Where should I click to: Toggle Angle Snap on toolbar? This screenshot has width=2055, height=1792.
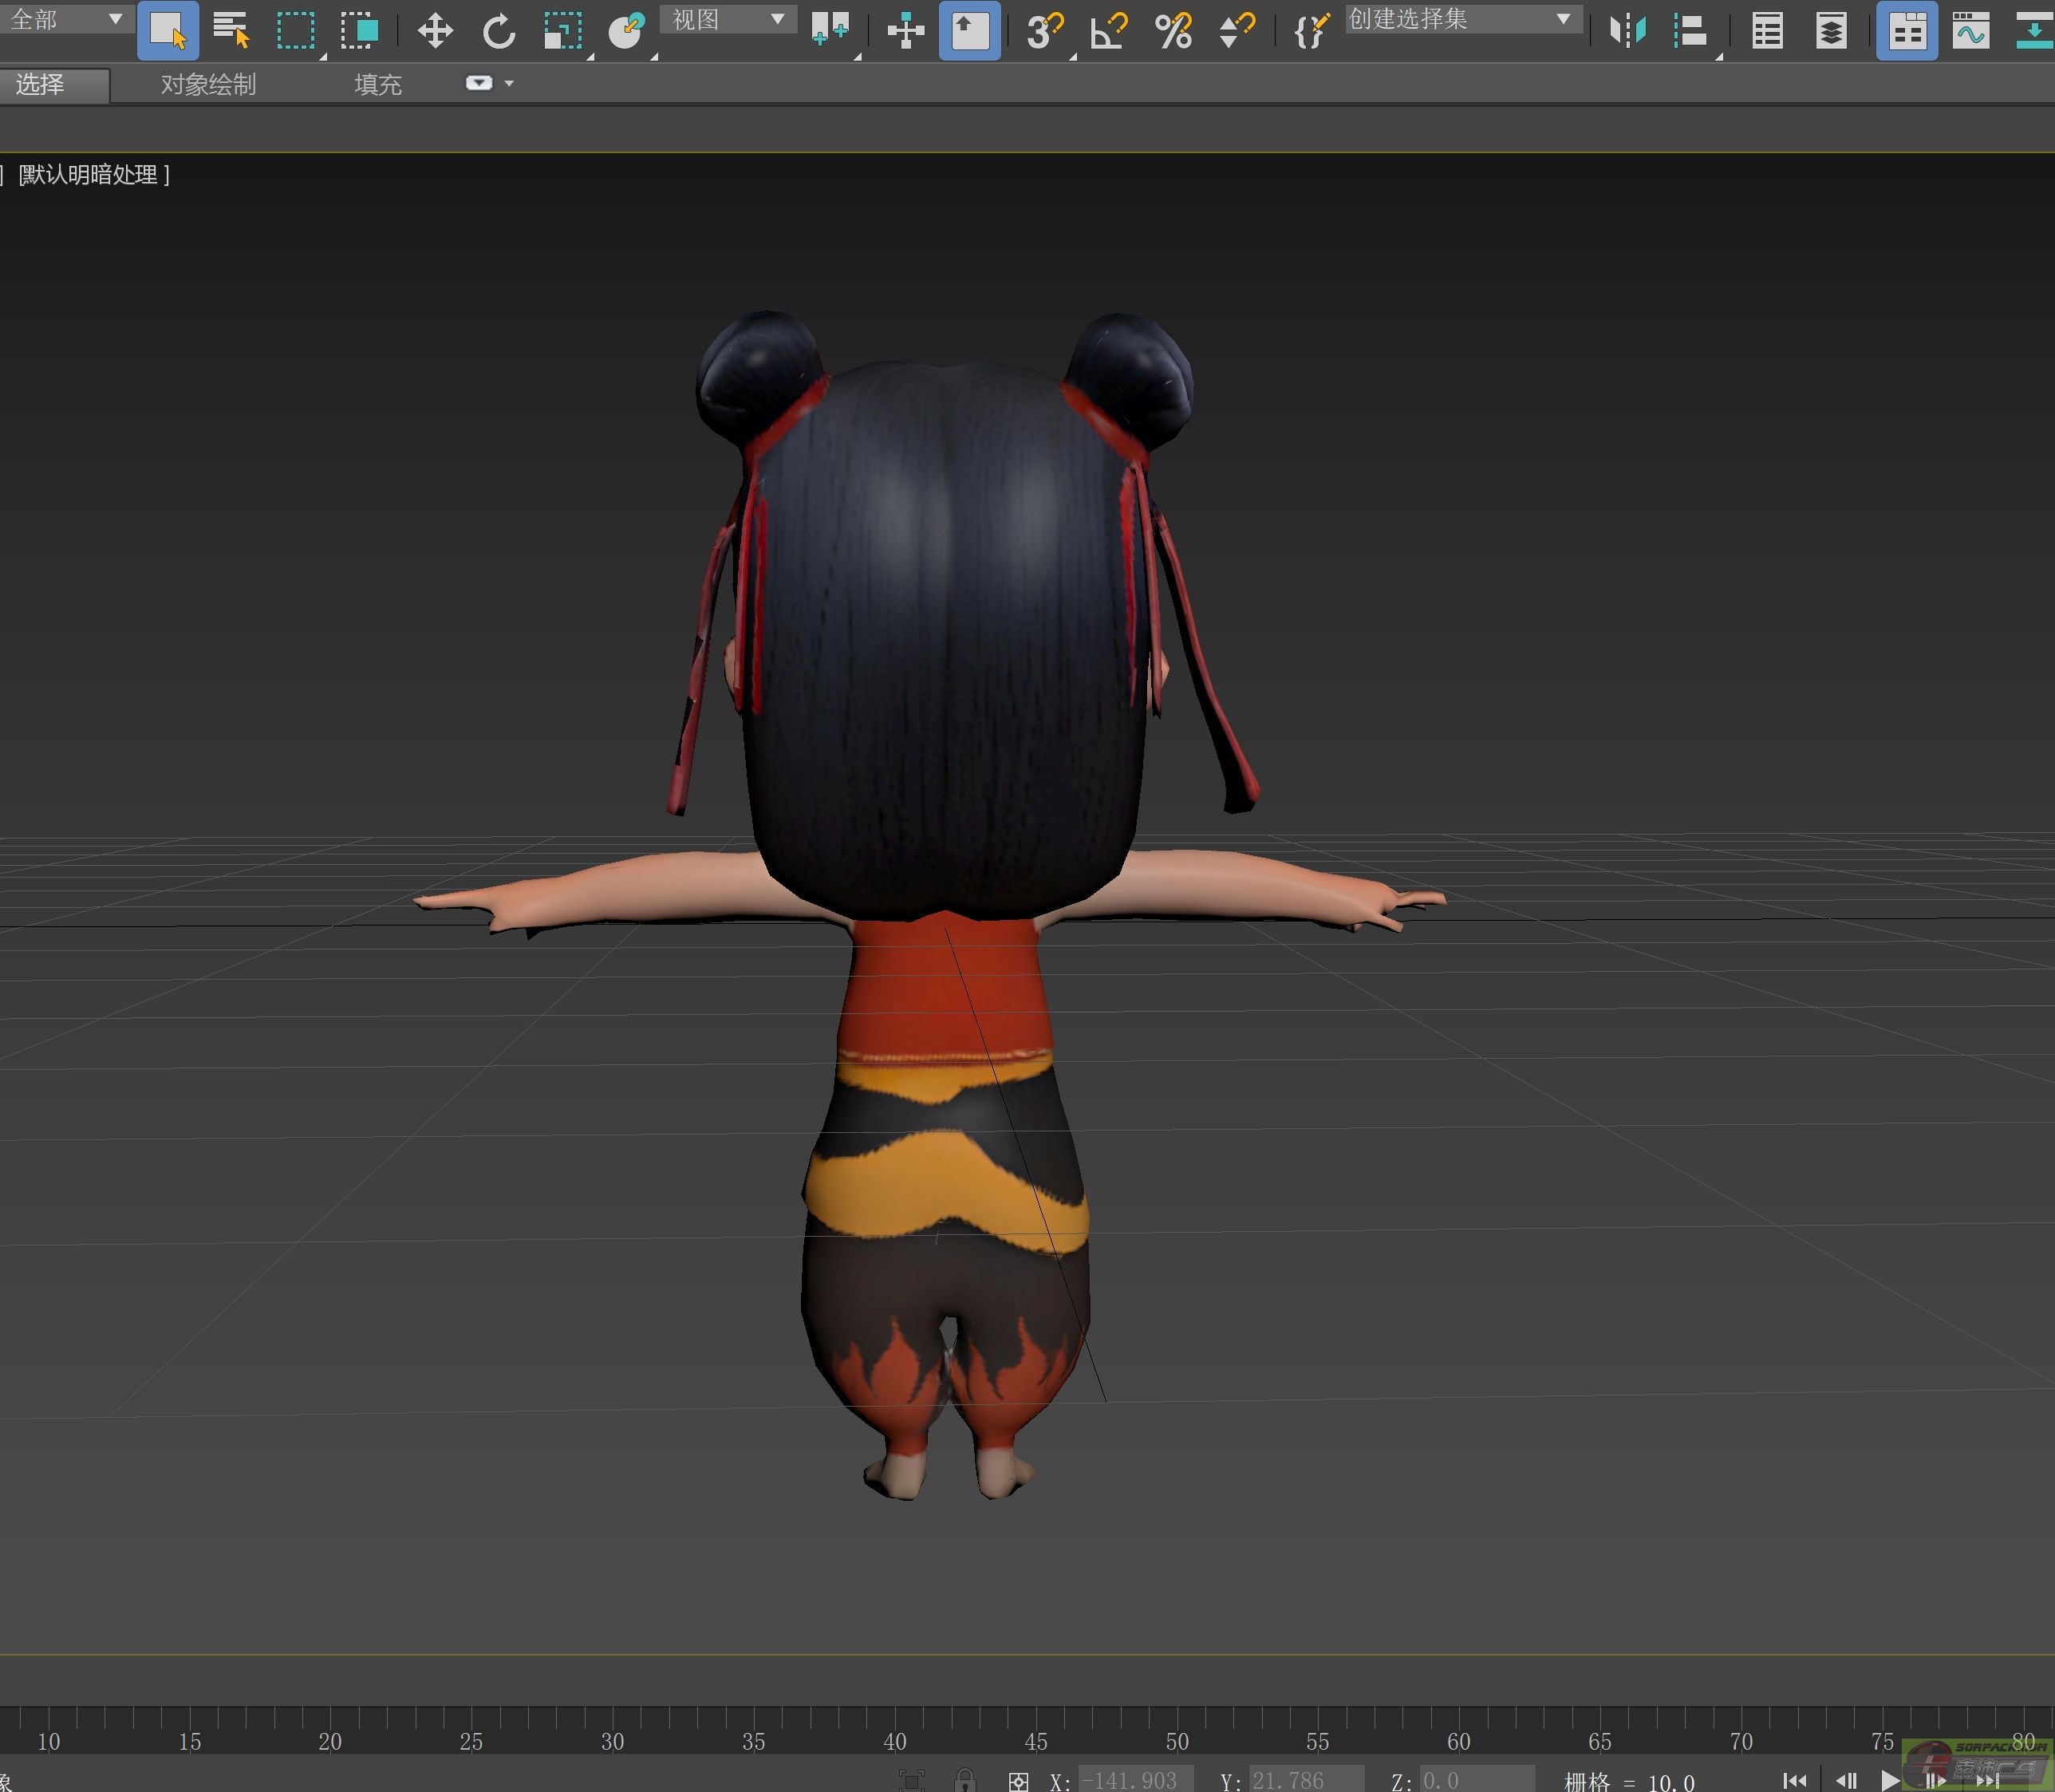click(1108, 31)
